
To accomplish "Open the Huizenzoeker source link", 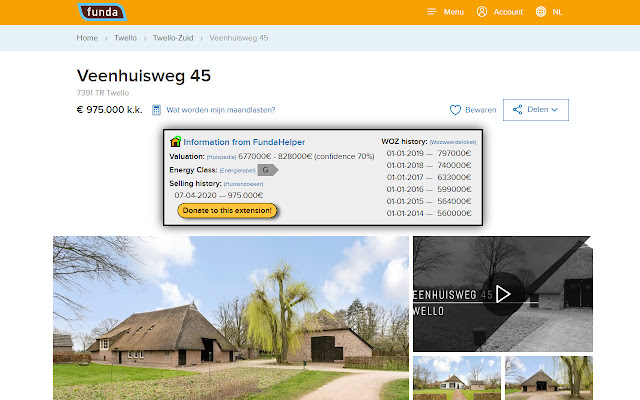I will point(243,184).
